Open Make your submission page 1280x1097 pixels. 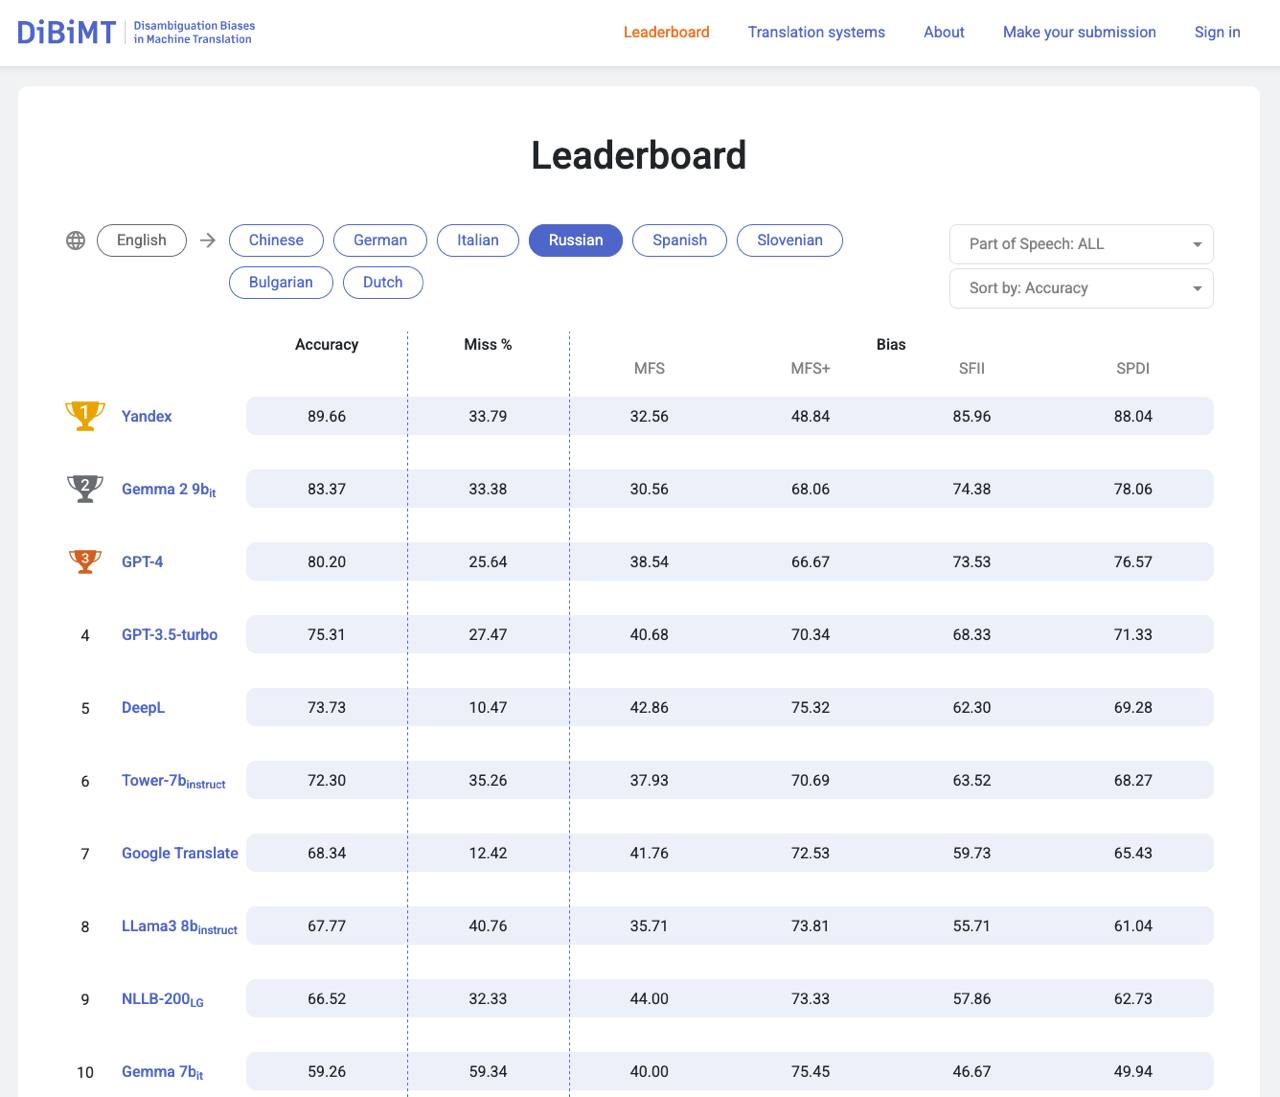(x=1080, y=32)
